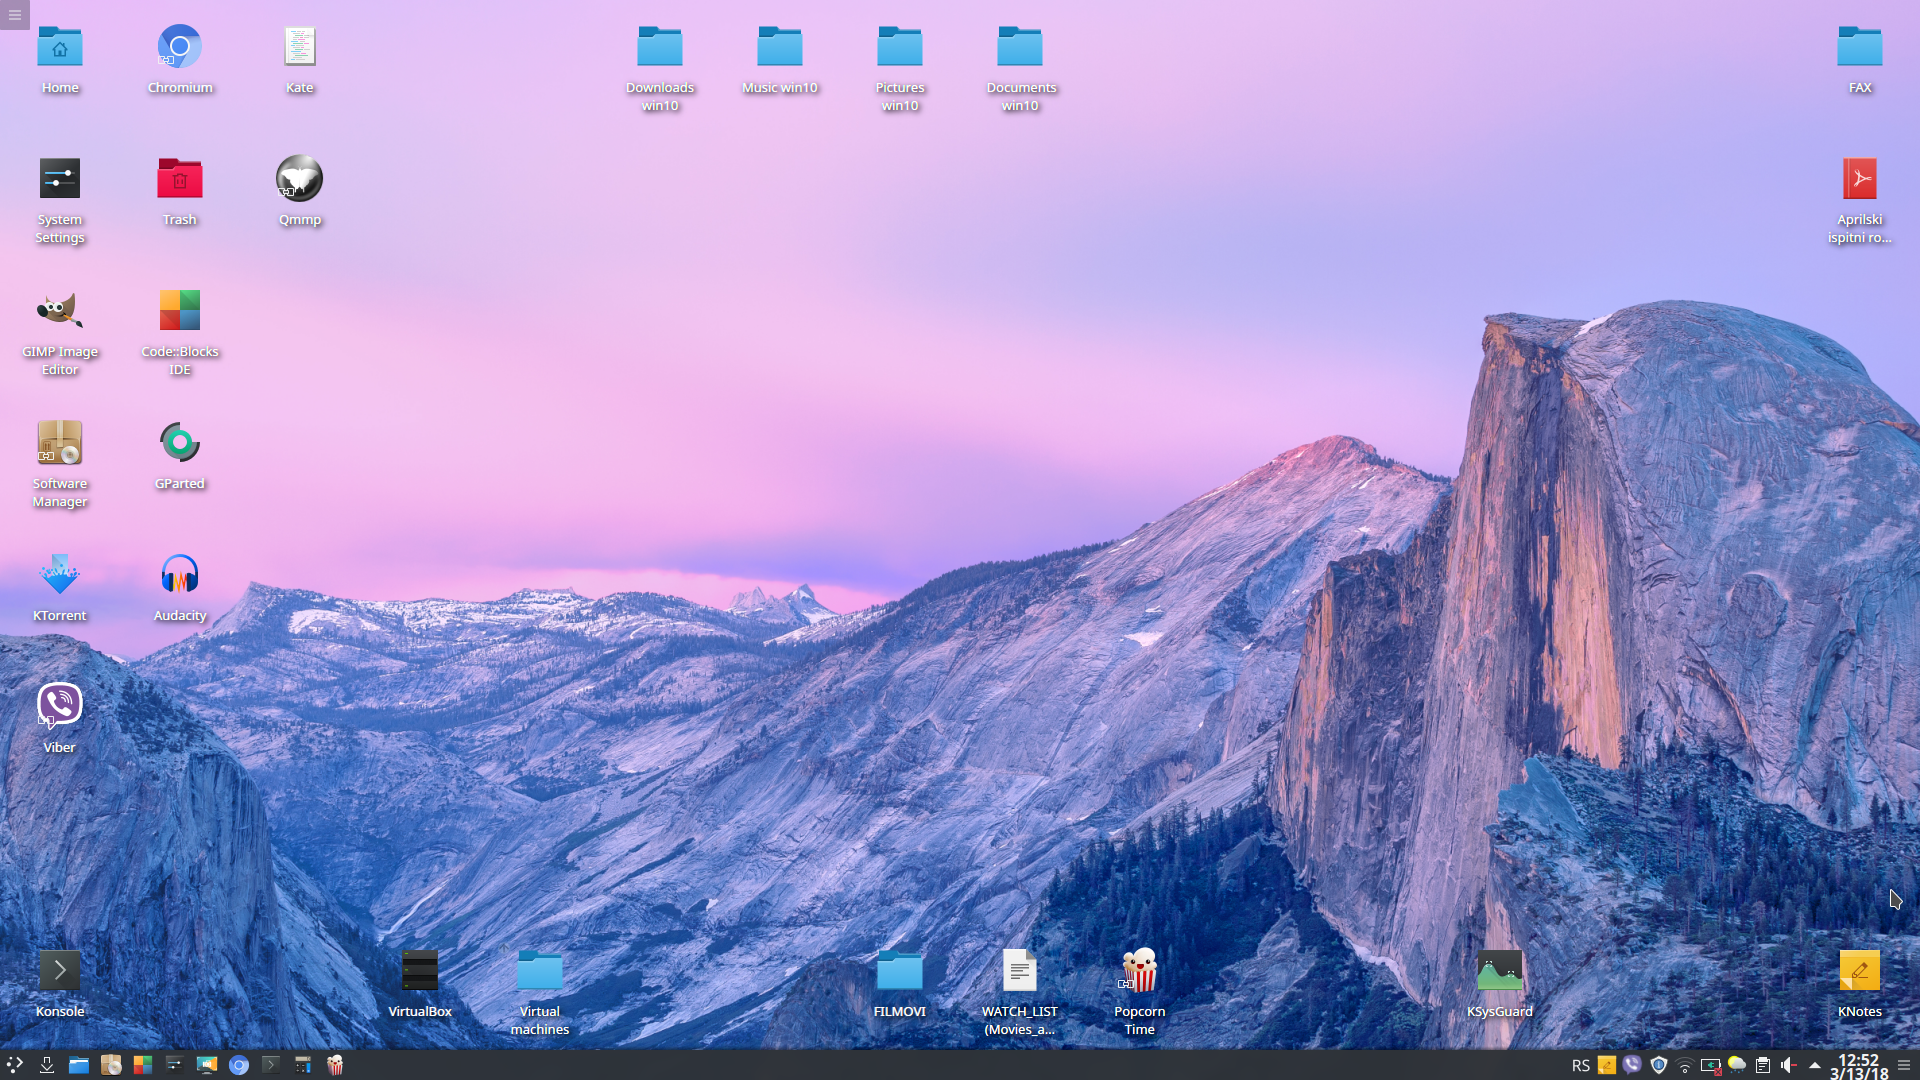Open the GIMP Image Editor desktop icon
The image size is (1920, 1080).
coord(60,312)
